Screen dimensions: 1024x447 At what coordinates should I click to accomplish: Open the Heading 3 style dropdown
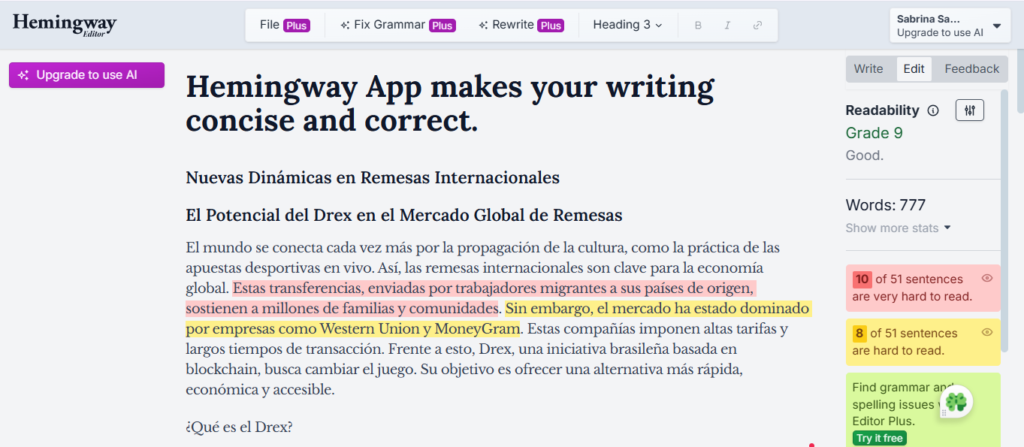(x=627, y=25)
